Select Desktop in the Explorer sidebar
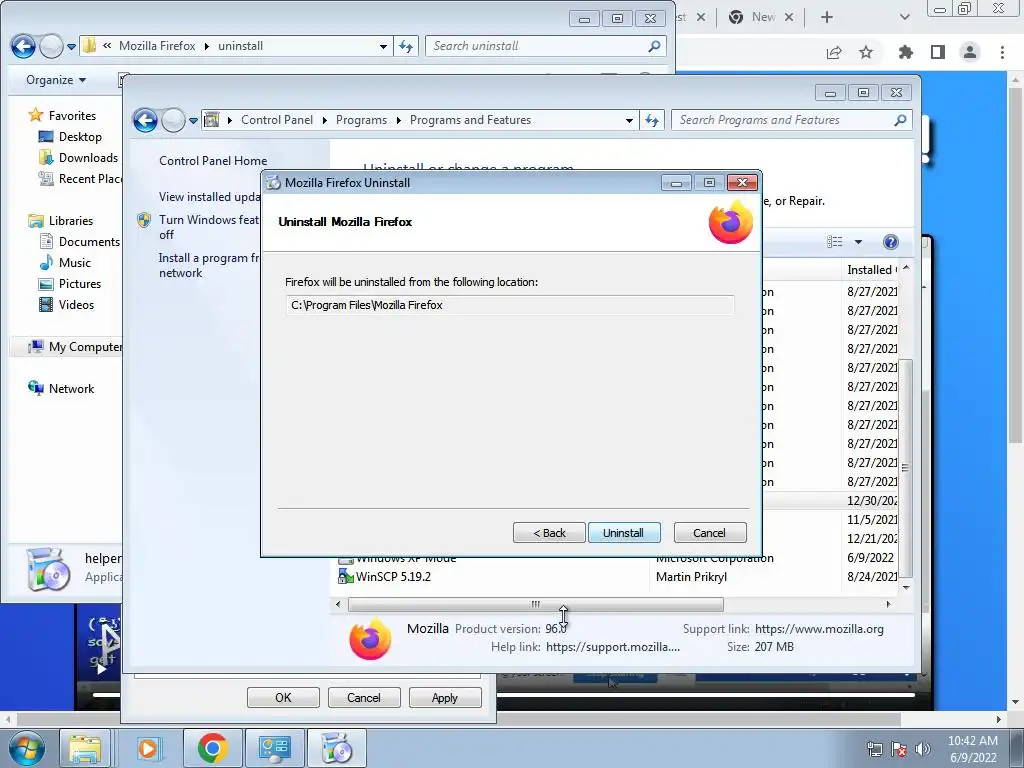Viewport: 1024px width, 768px height. tap(80, 136)
